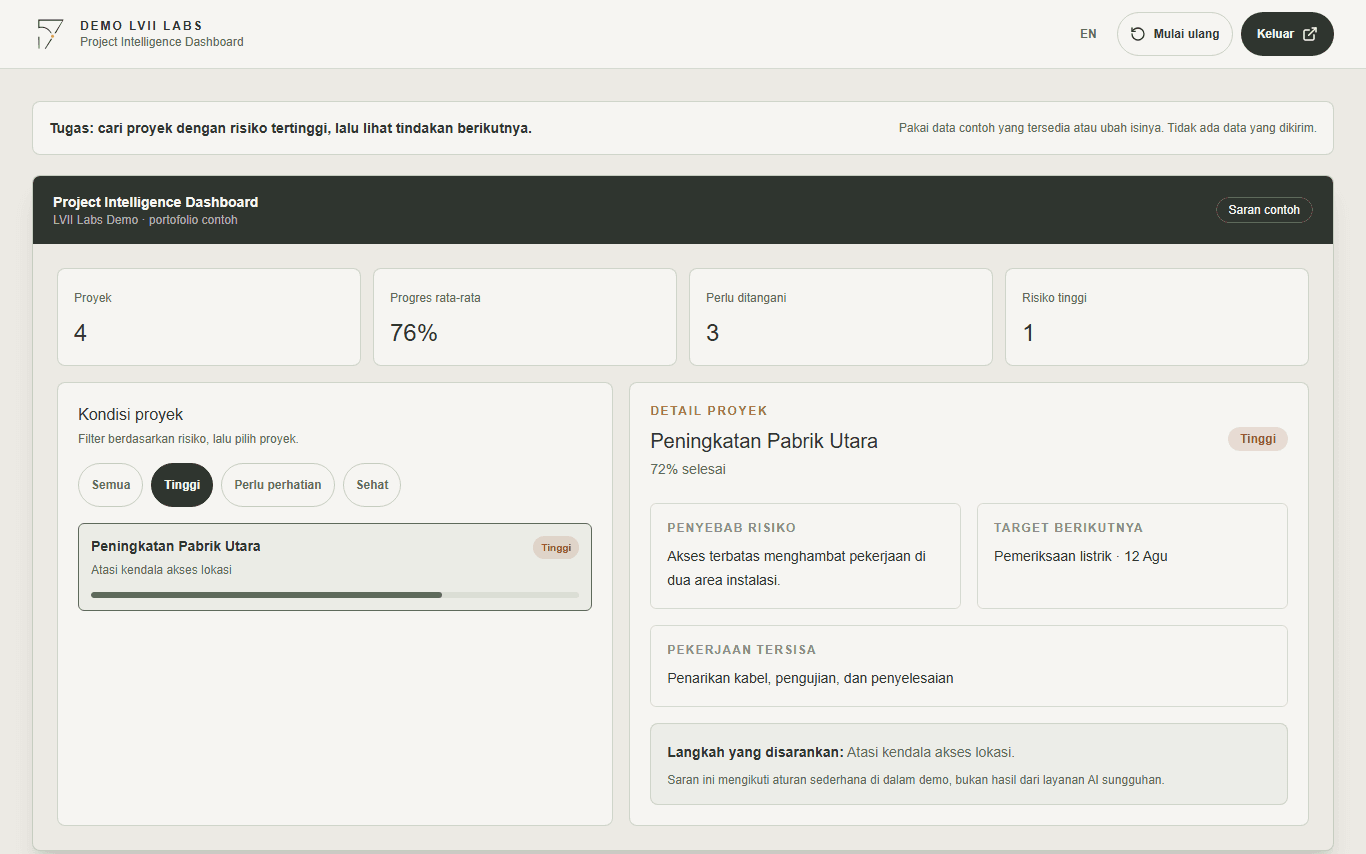Click the LVII Labs Demo · portofolio contoh subtitle
The image size is (1366, 854).
[145, 220]
